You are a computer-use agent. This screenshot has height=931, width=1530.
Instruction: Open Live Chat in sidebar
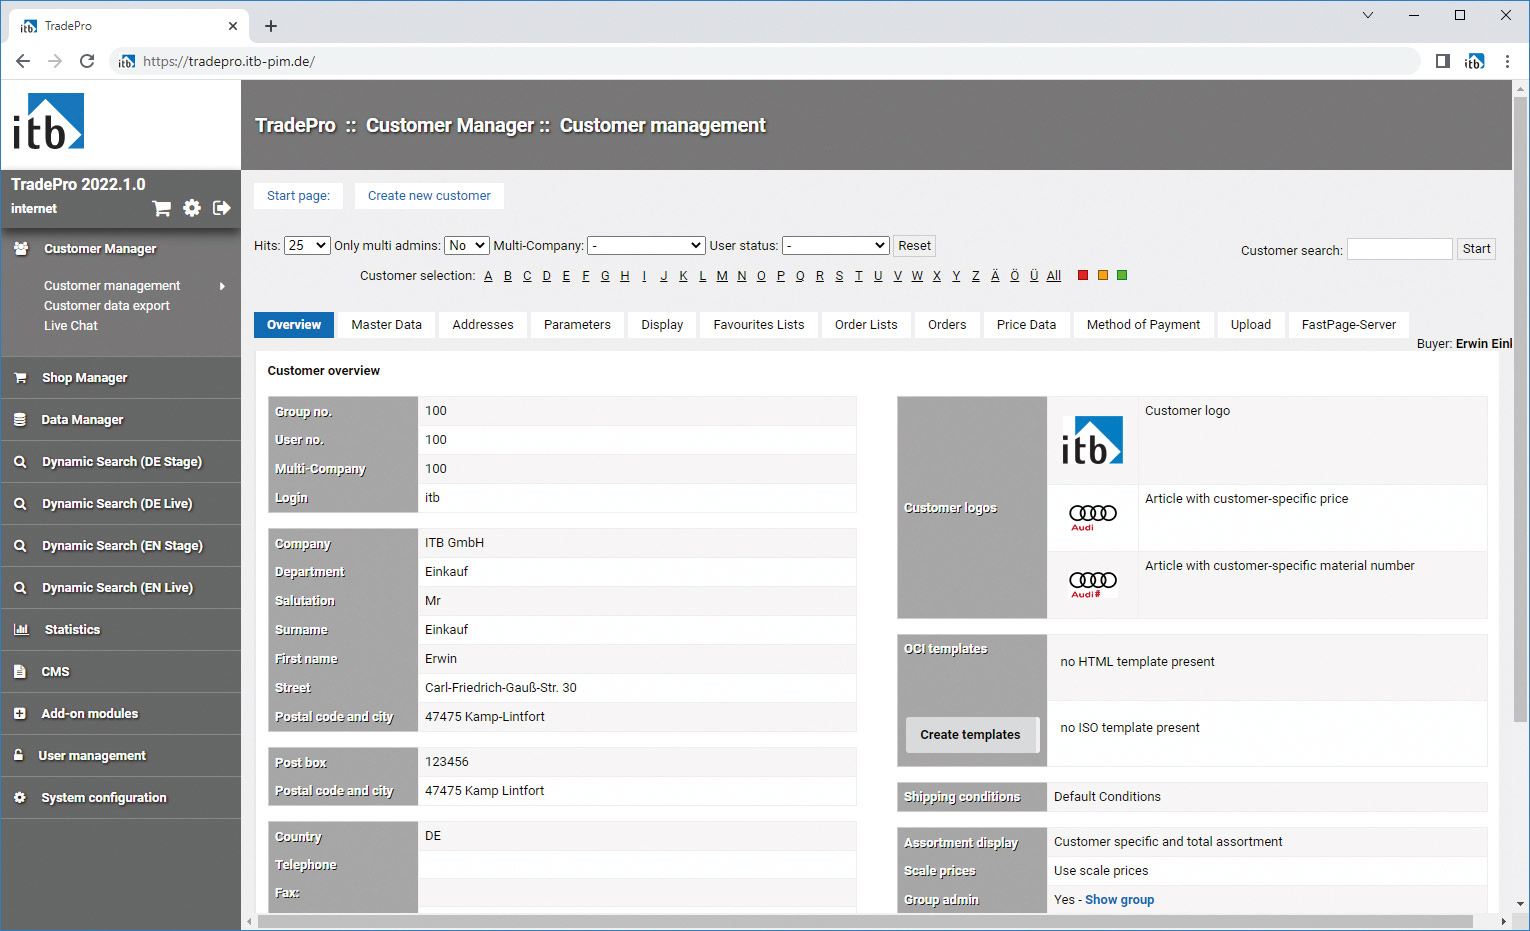(x=71, y=326)
